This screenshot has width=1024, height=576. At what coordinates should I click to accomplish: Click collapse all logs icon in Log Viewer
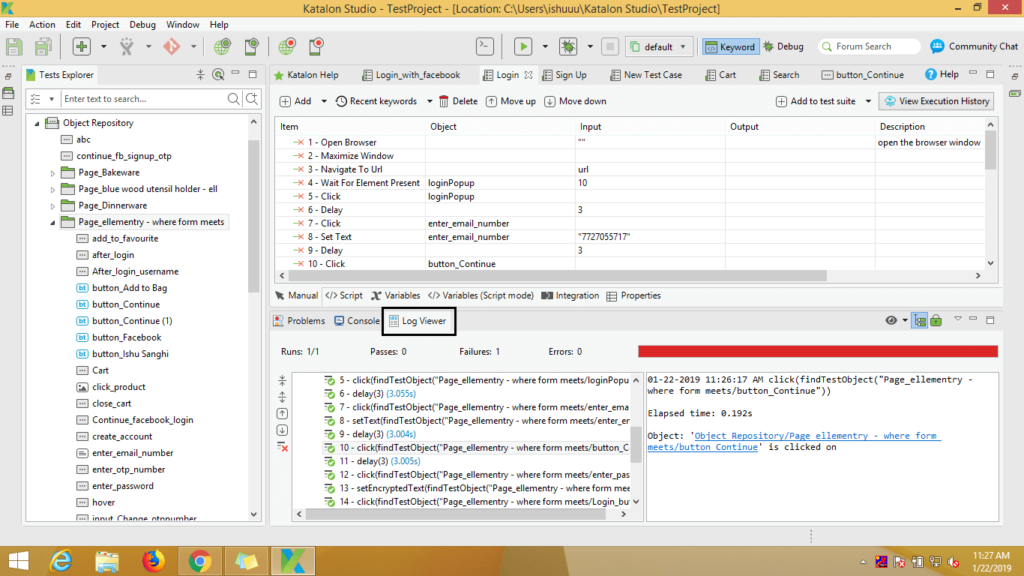282,380
